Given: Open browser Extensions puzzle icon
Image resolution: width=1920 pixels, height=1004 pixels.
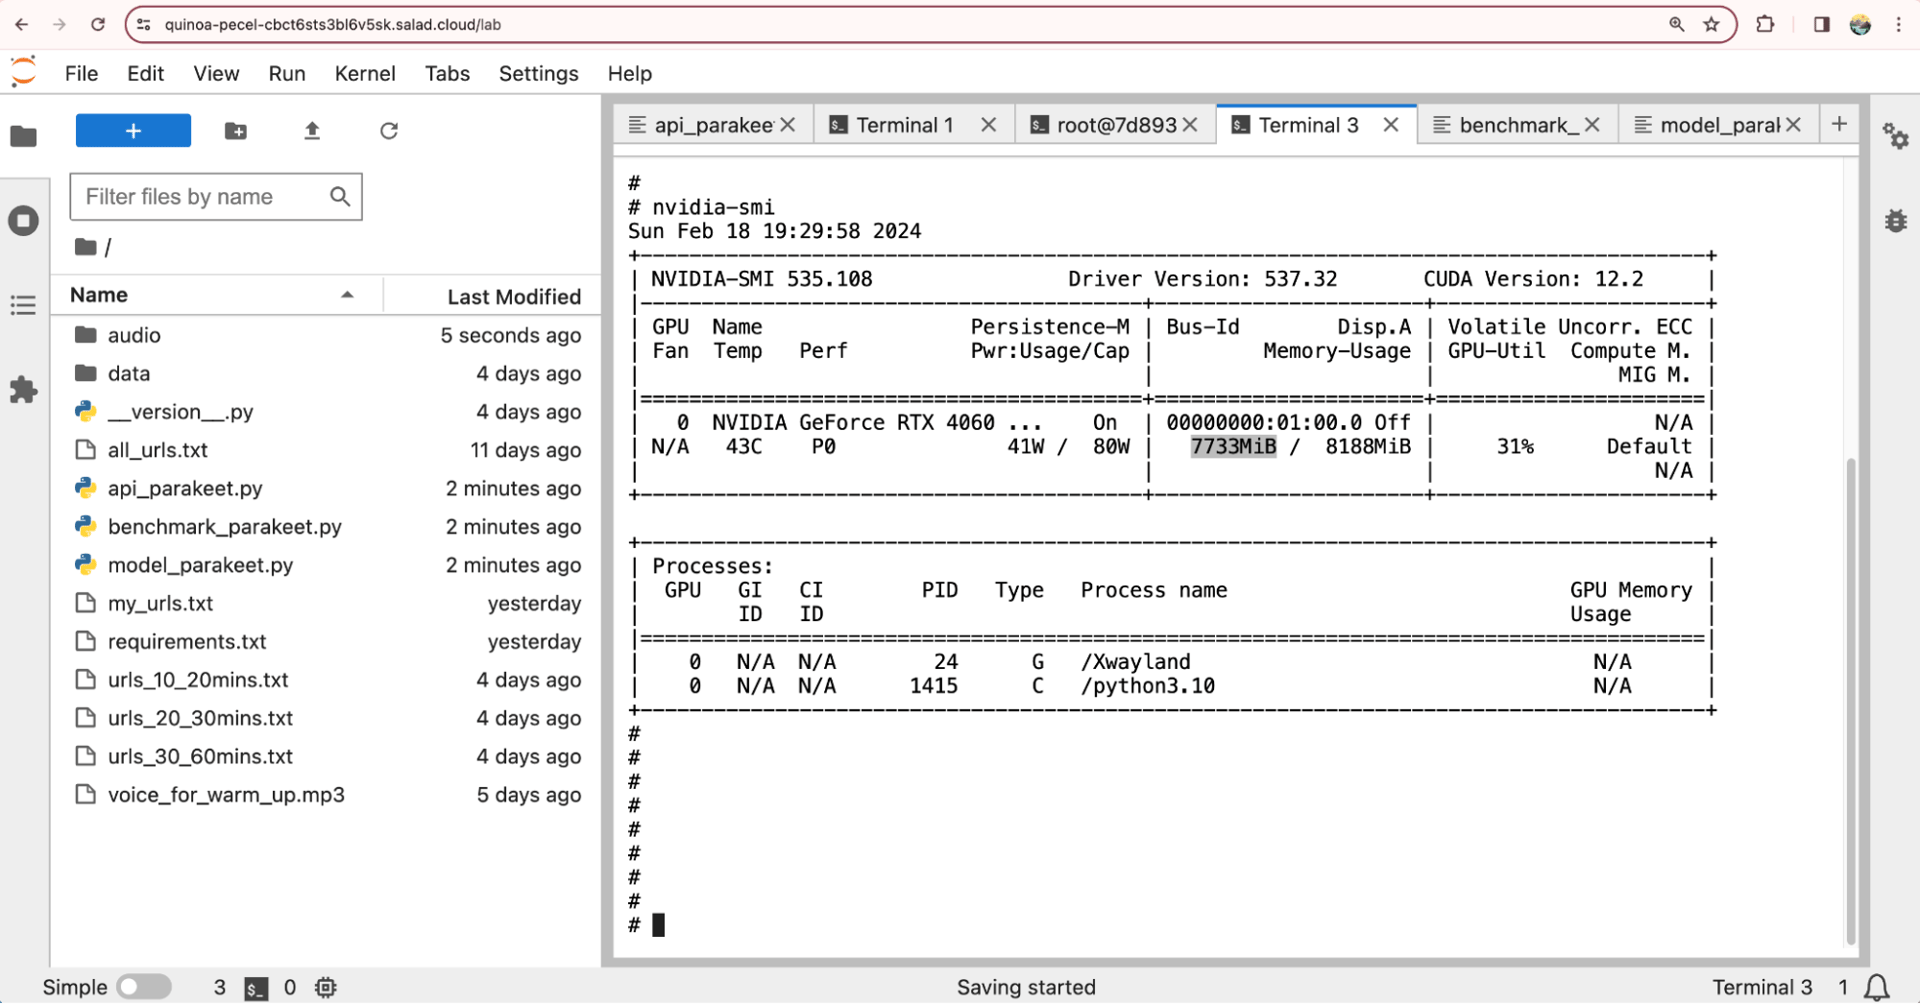Looking at the screenshot, I should [x=1765, y=24].
